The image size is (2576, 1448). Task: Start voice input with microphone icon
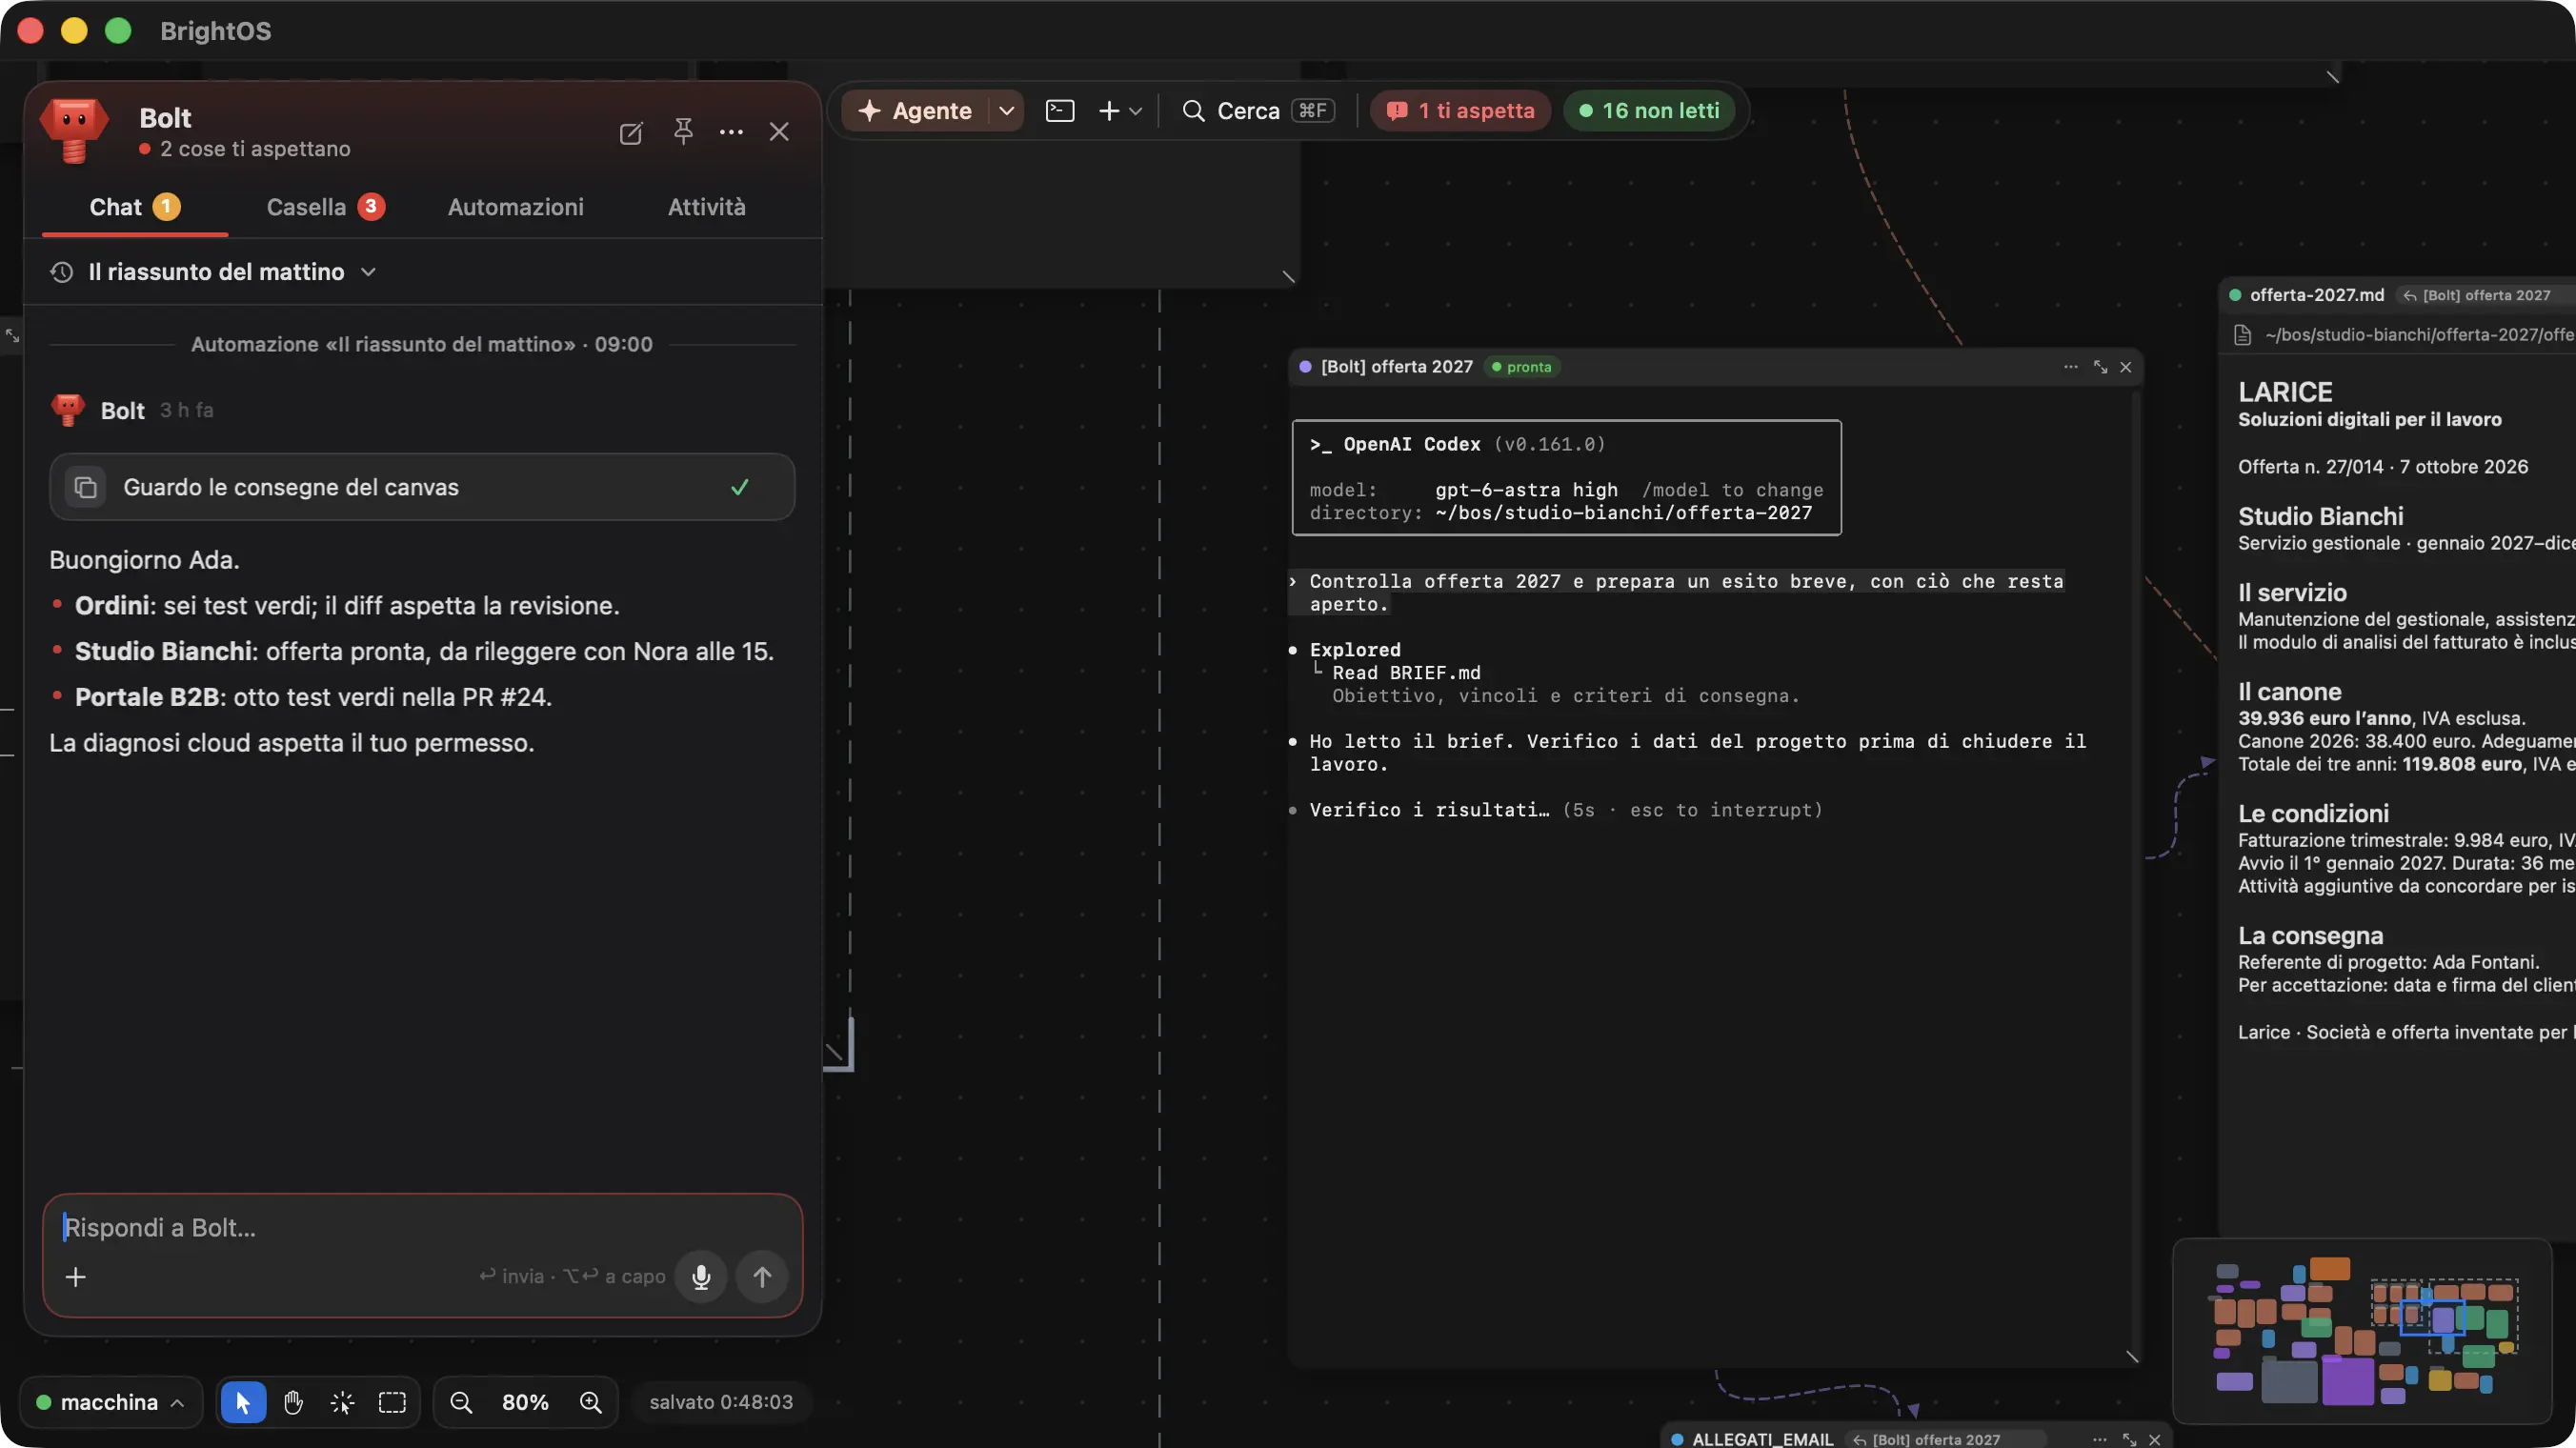701,1277
